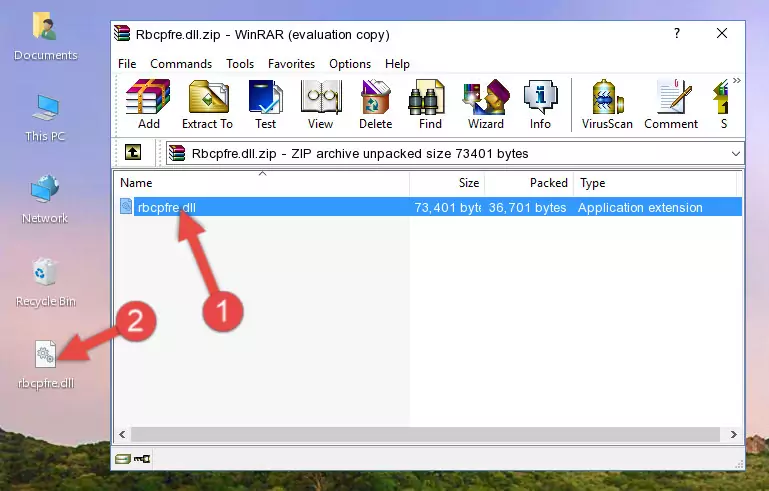Open the Help menu
769x491 pixels.
pos(397,64)
